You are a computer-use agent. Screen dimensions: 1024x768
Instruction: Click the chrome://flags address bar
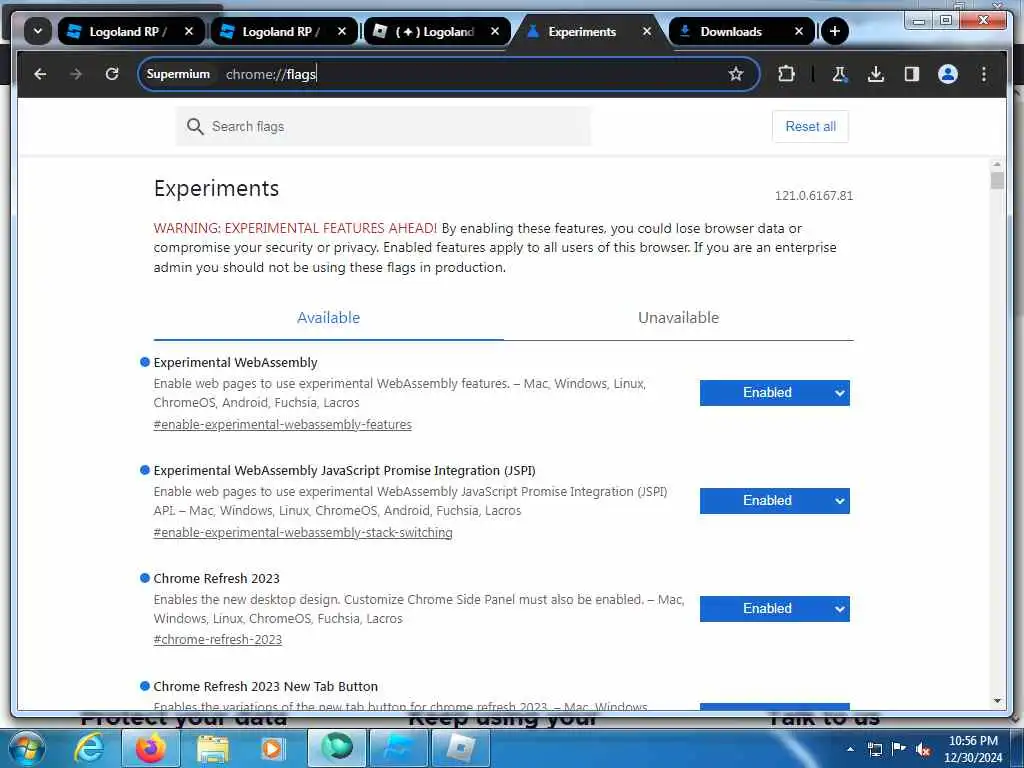449,74
